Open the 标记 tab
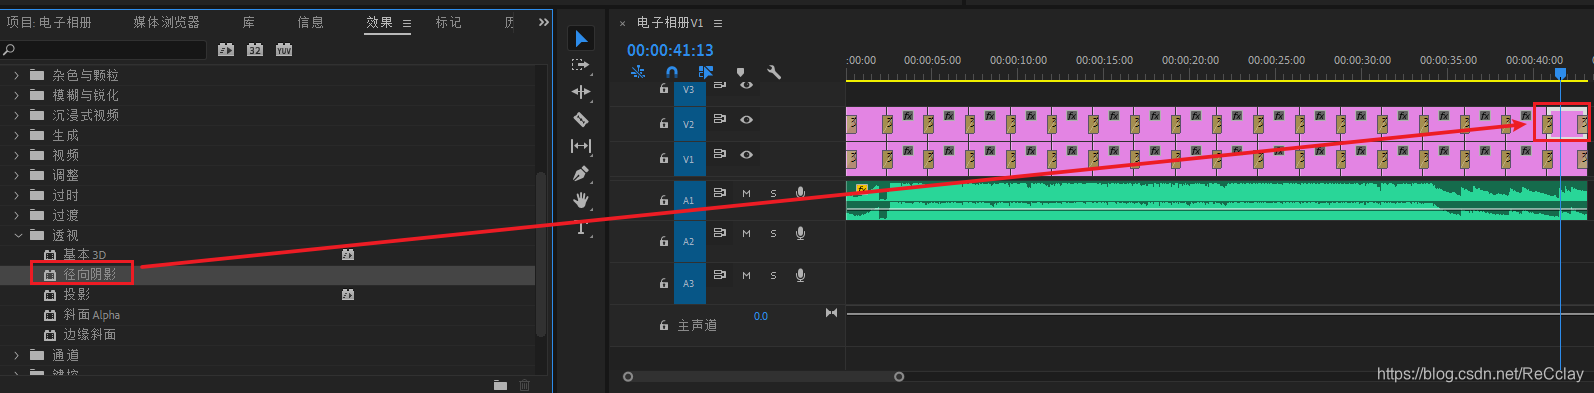Image resolution: width=1594 pixels, height=393 pixels. 448,22
